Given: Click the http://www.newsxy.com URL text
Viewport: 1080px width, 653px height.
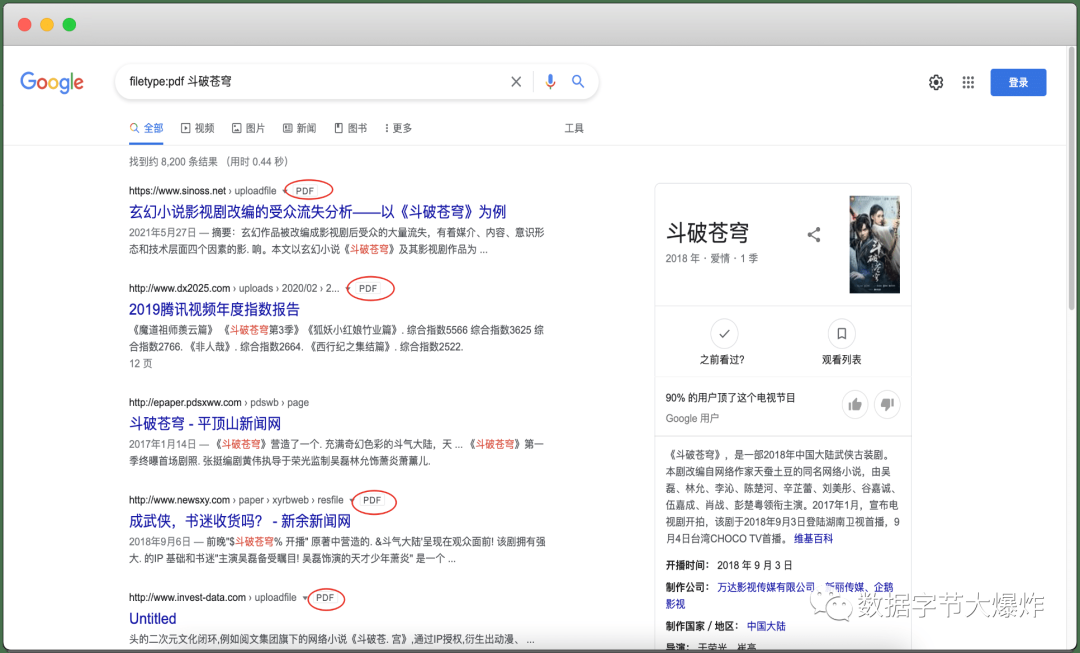Looking at the screenshot, I should pyautogui.click(x=180, y=500).
